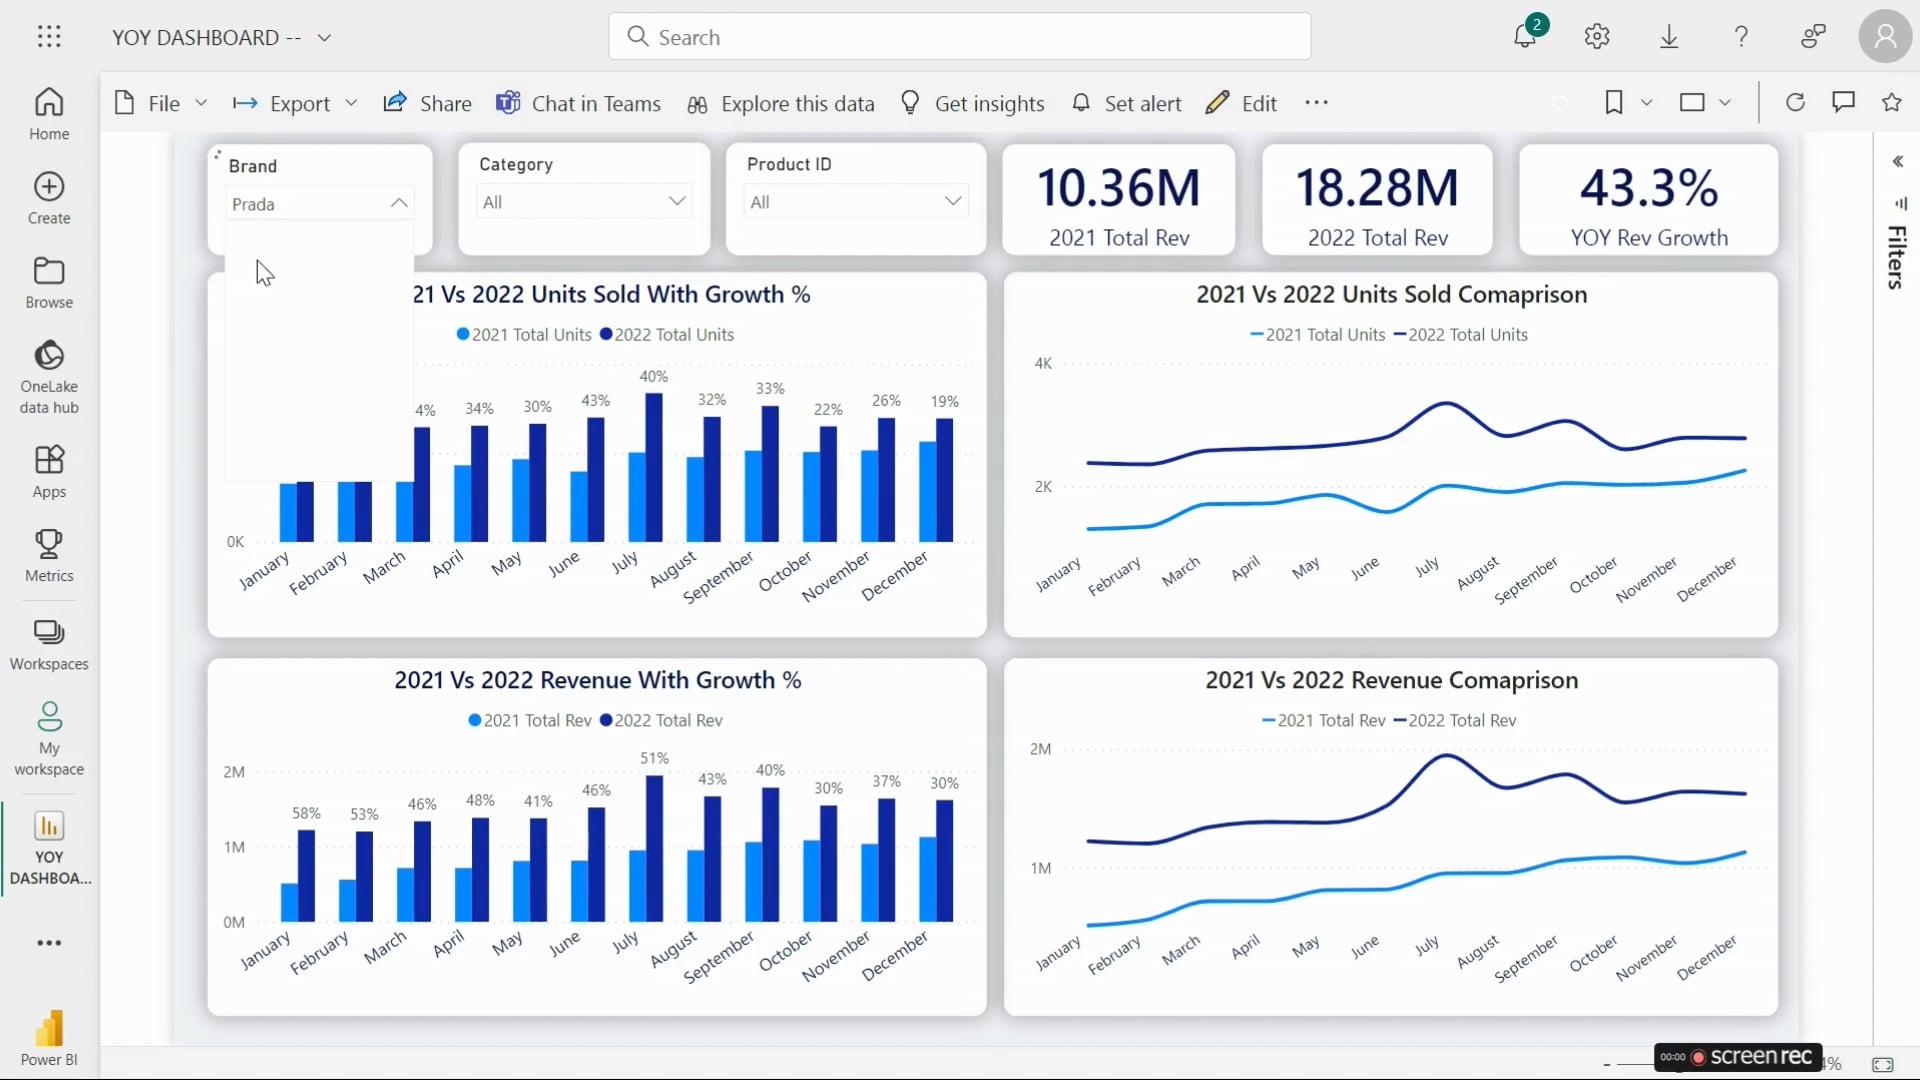1920x1080 pixels.
Task: Go to Home in the sidebar
Action: (49, 114)
